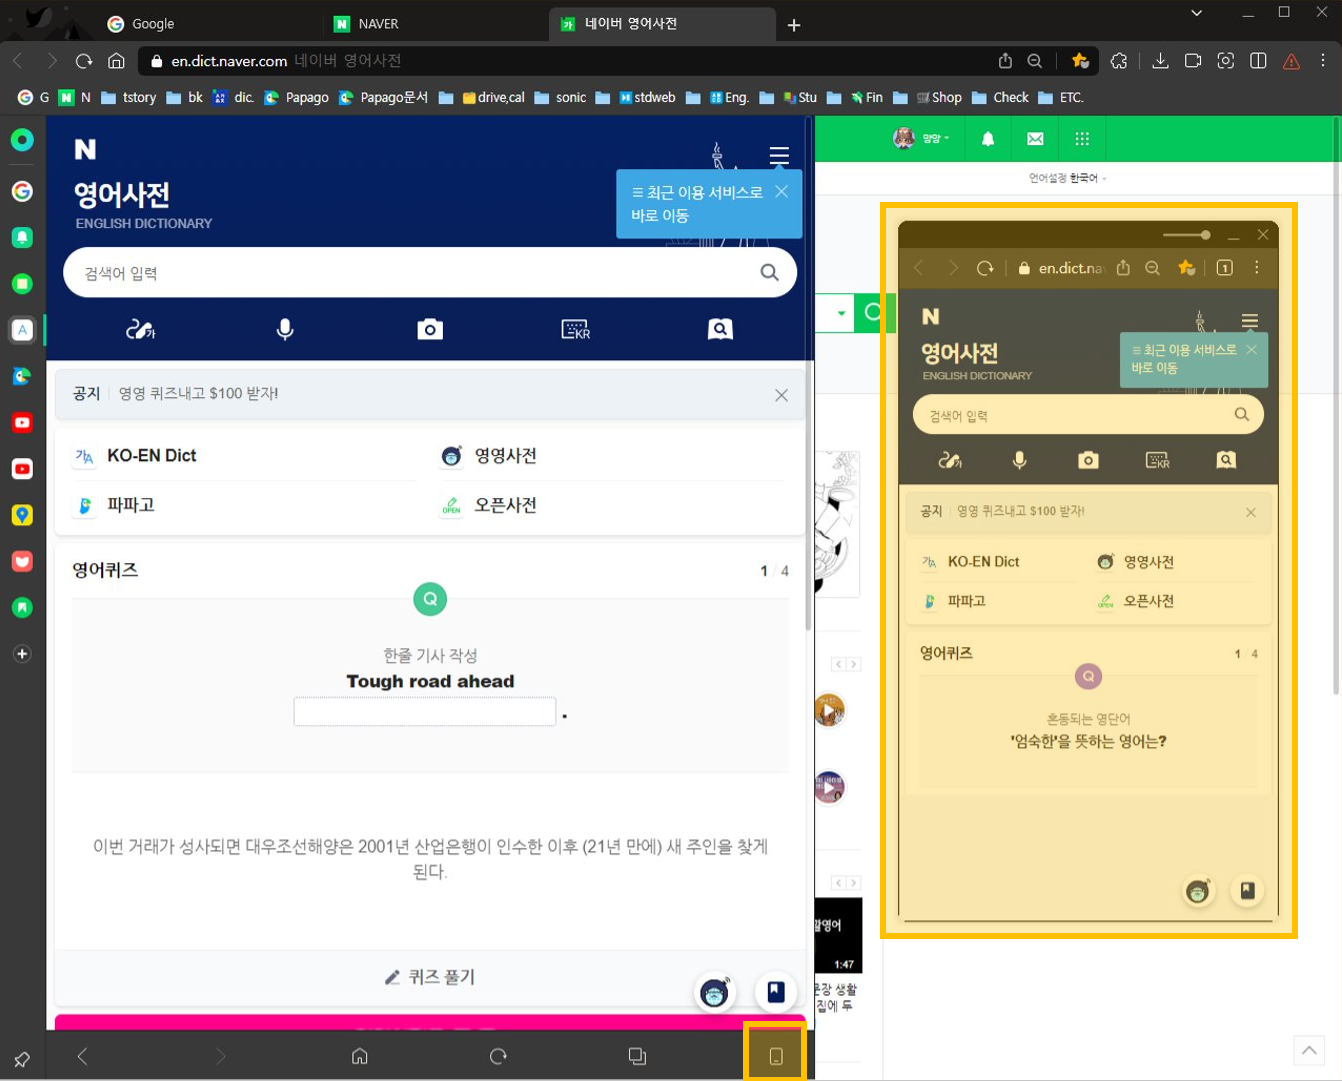Start voice search microphone
This screenshot has width=1342, height=1081.
tap(285, 329)
